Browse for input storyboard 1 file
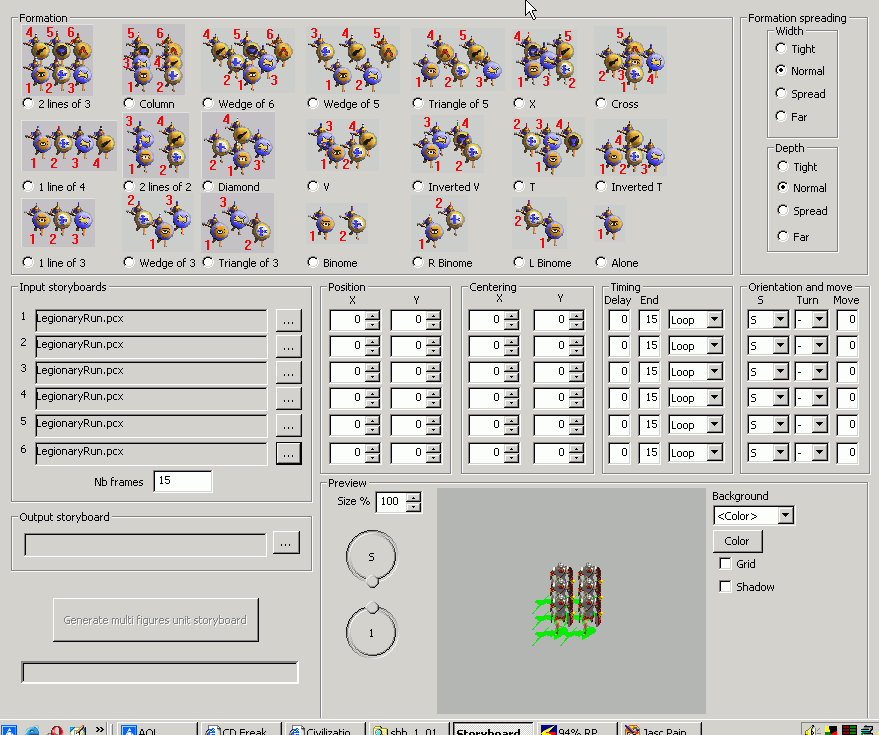Viewport: 879px width, 735px height. 289,321
